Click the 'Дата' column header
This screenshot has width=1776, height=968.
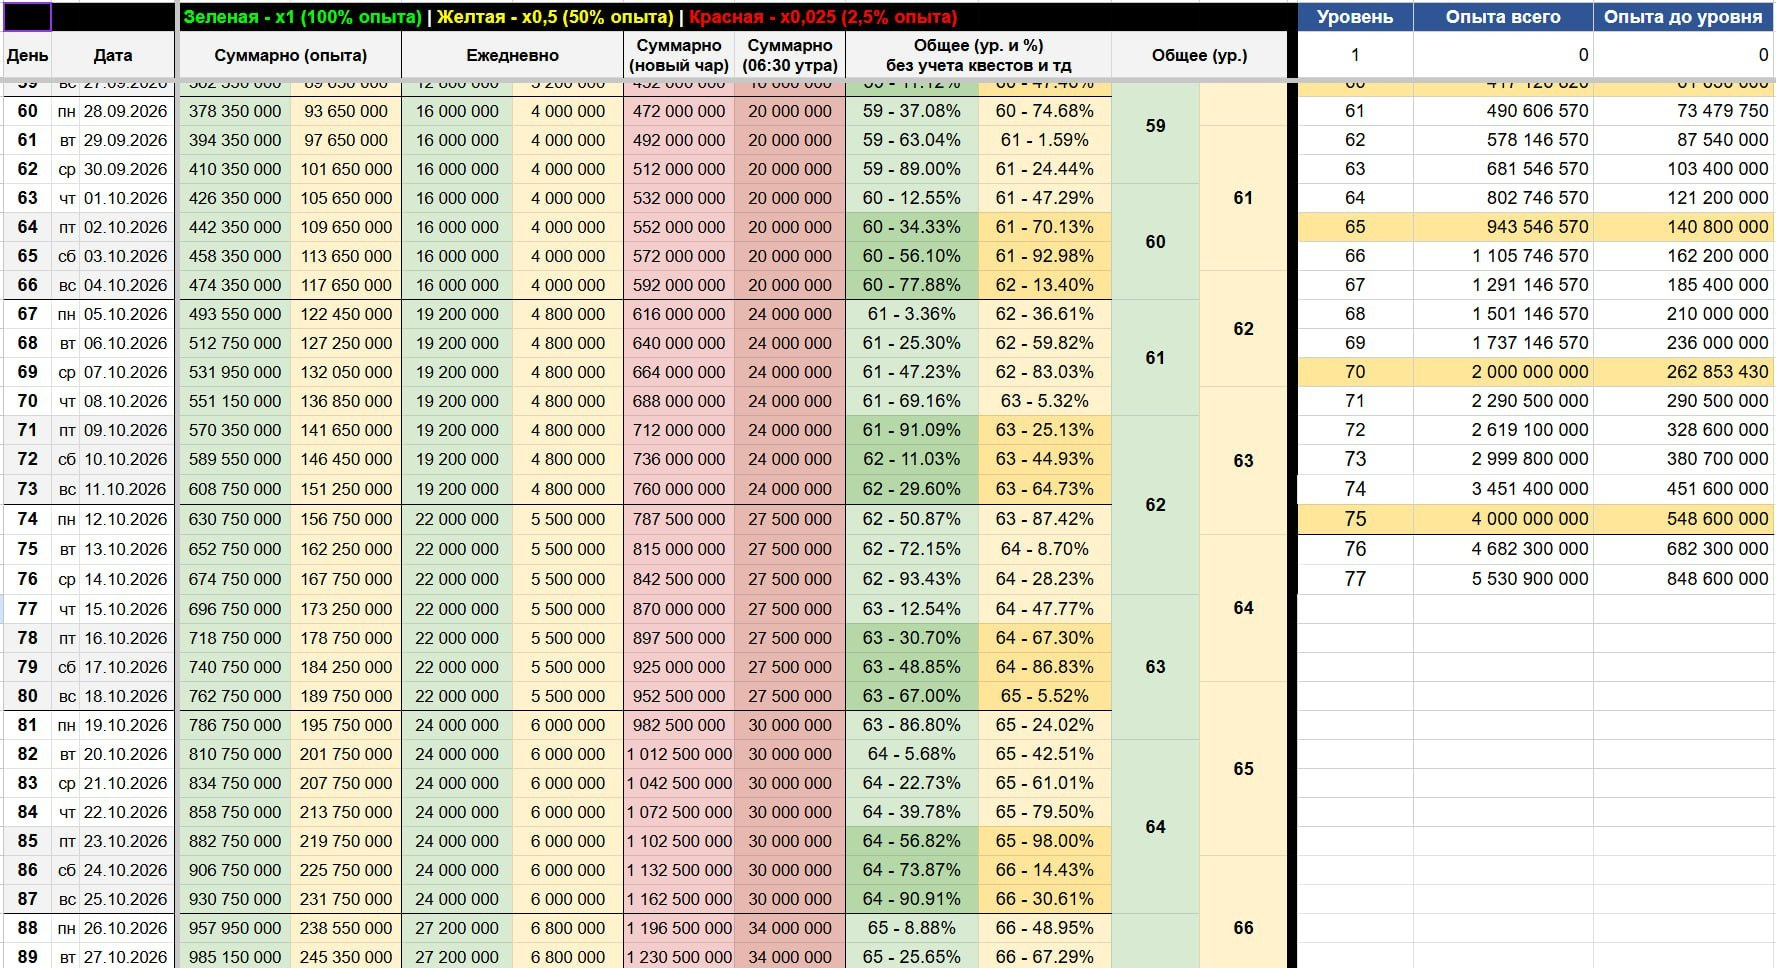(x=113, y=55)
